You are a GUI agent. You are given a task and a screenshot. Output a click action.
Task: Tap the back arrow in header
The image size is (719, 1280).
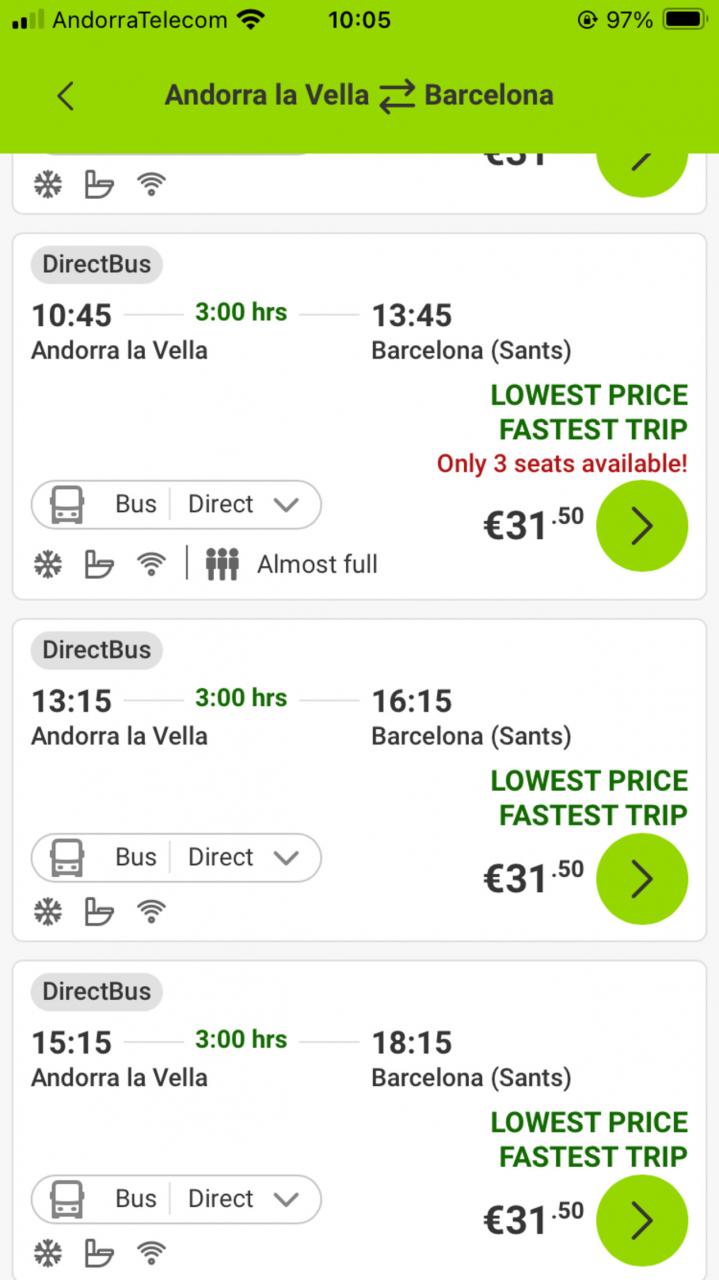[66, 96]
